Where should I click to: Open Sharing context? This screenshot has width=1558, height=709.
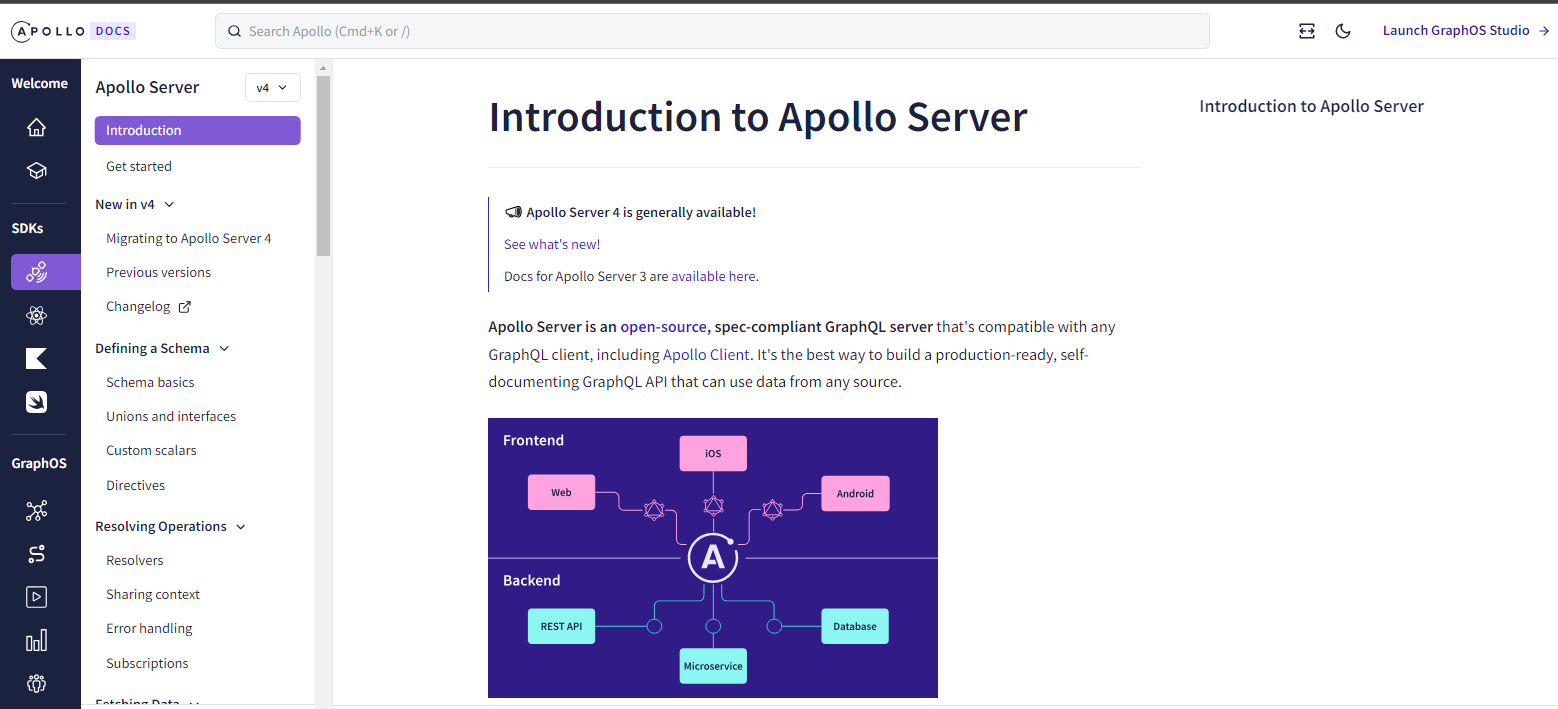(153, 594)
